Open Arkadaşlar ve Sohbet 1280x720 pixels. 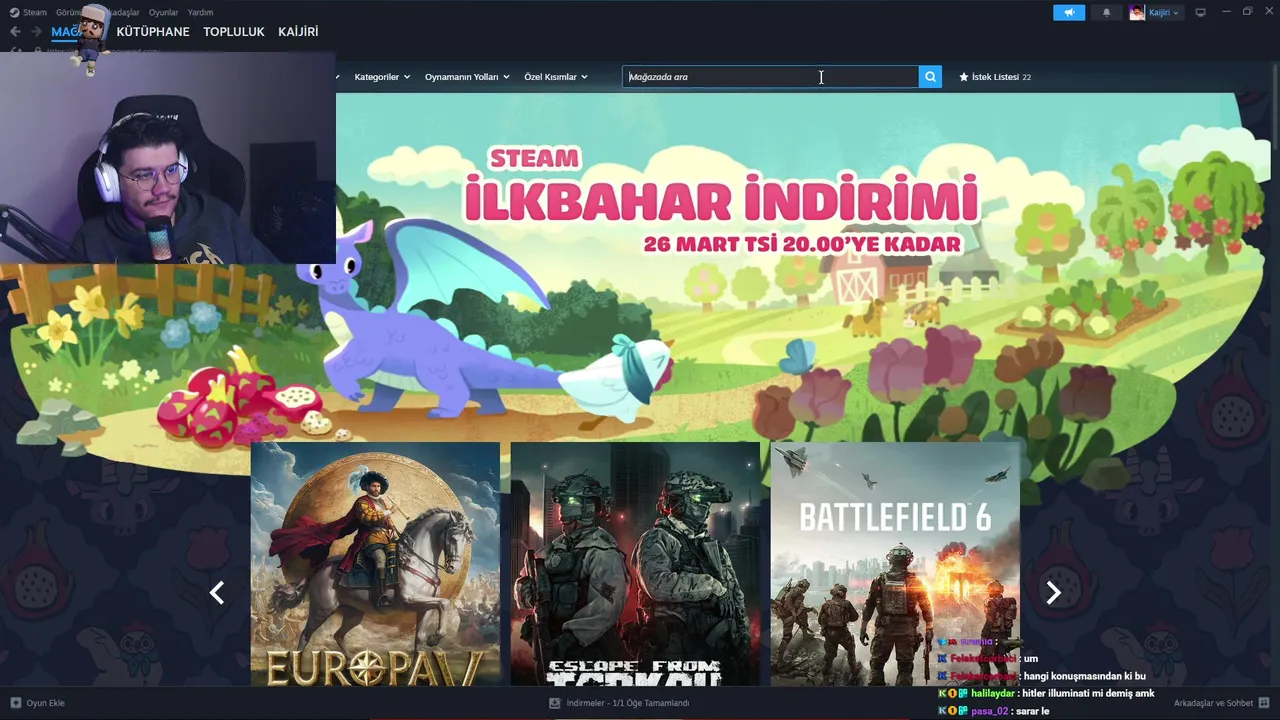1213,703
